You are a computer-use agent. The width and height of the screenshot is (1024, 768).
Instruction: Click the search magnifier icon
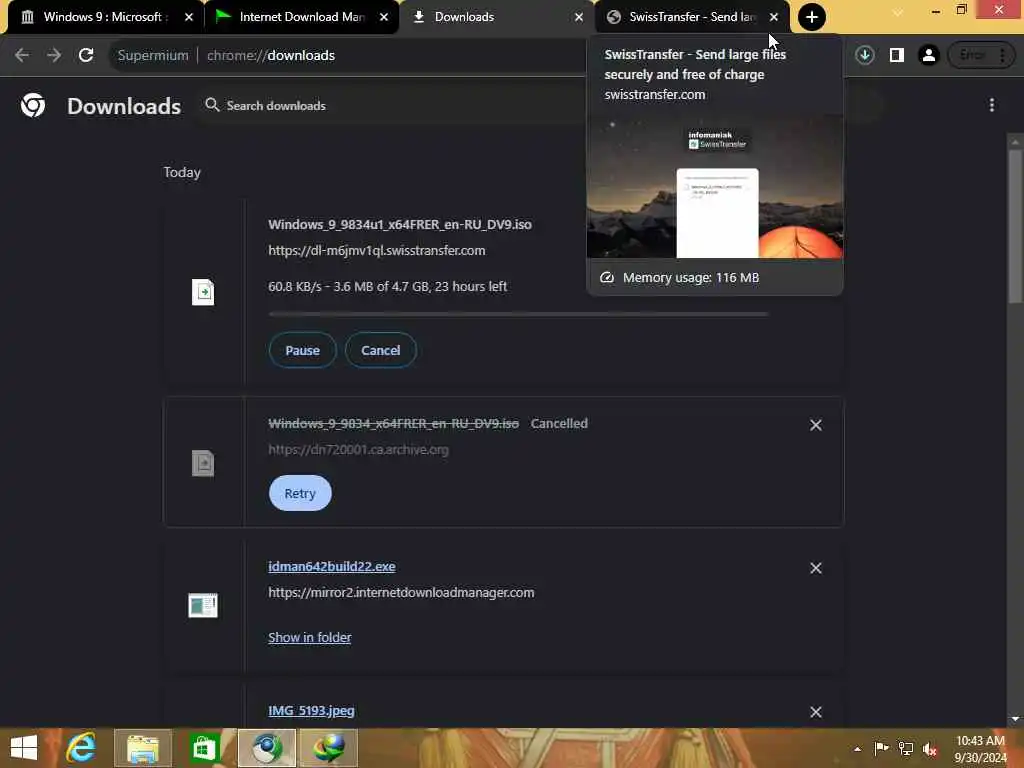click(x=212, y=105)
